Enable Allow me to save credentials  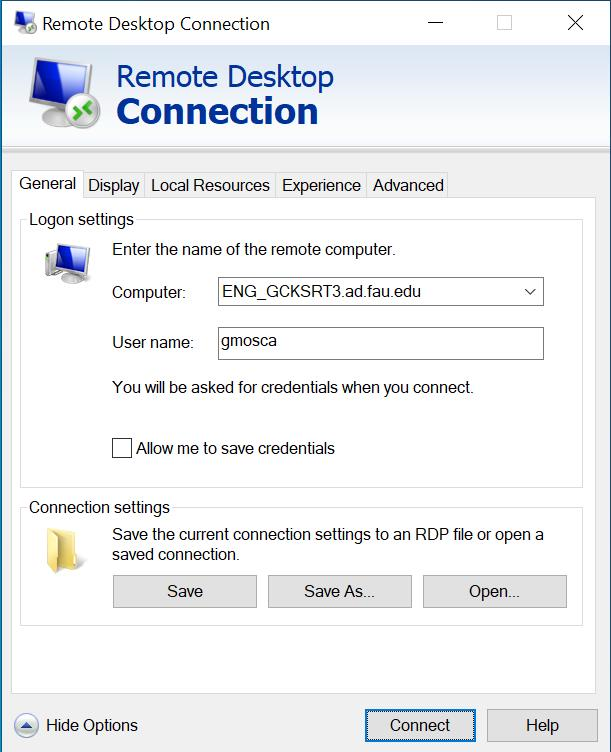(122, 448)
